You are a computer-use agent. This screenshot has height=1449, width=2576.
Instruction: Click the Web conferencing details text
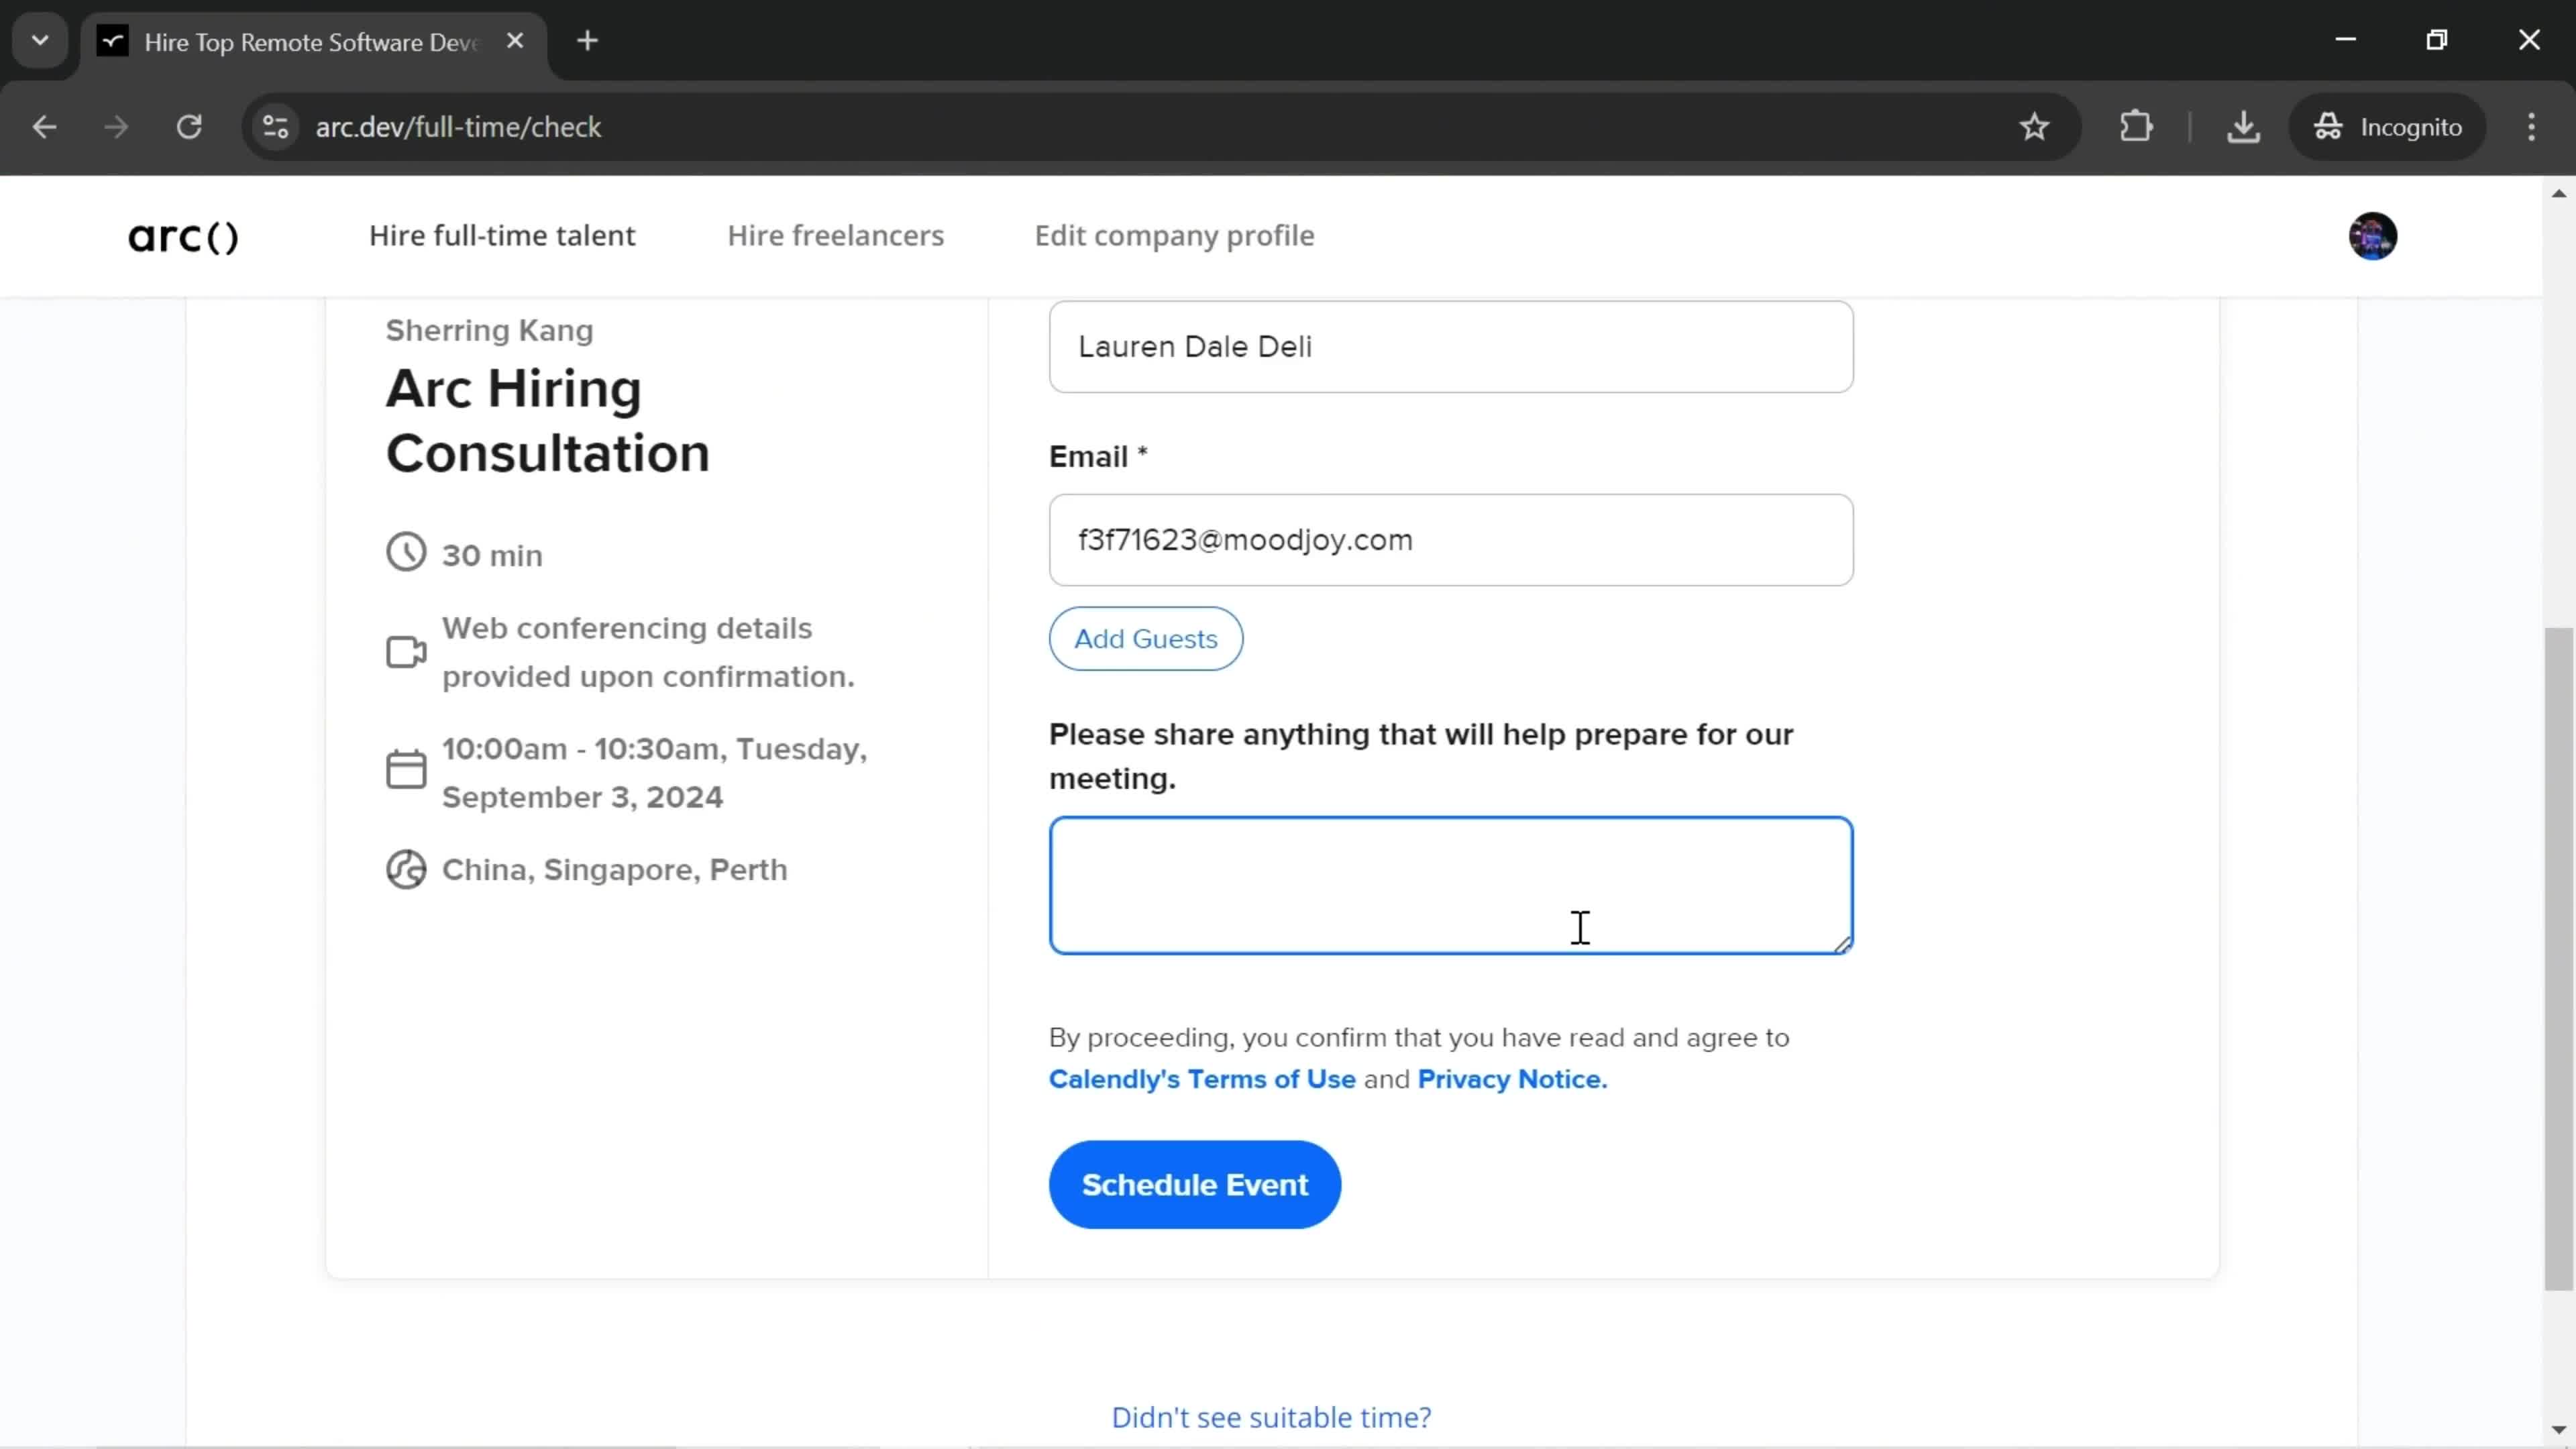click(648, 652)
